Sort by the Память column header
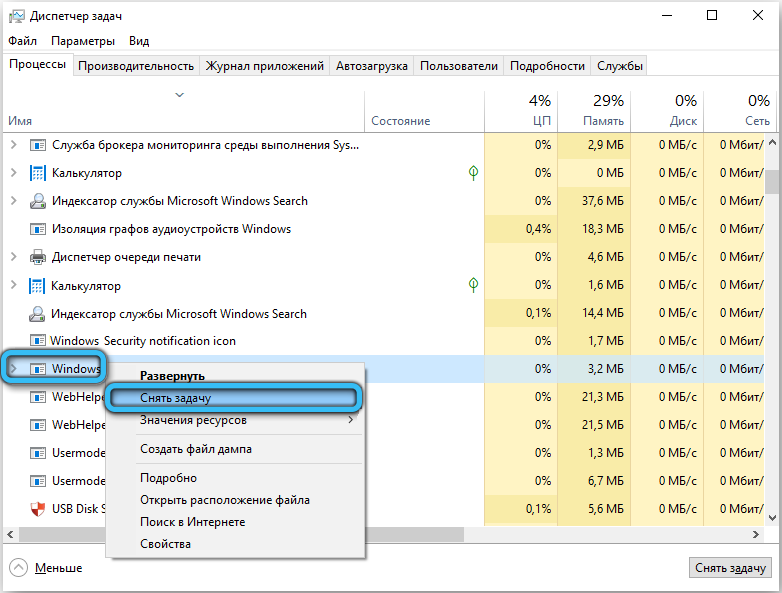782x593 pixels. coord(594,110)
